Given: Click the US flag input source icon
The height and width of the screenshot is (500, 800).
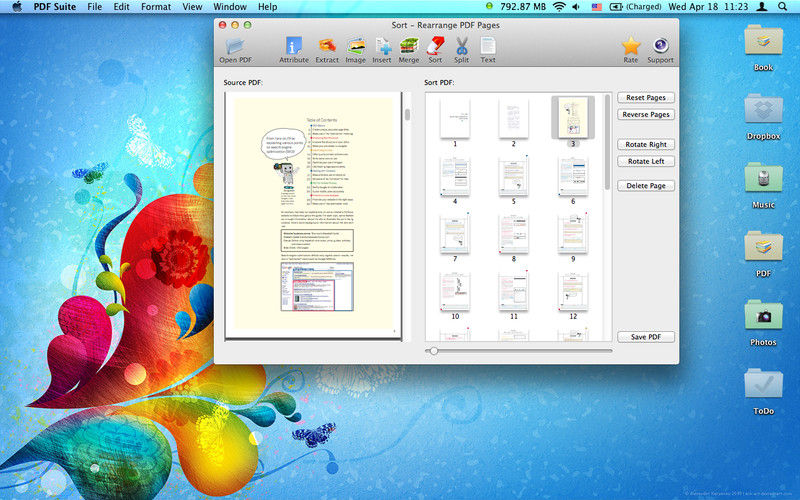Looking at the screenshot, I should 596,7.
